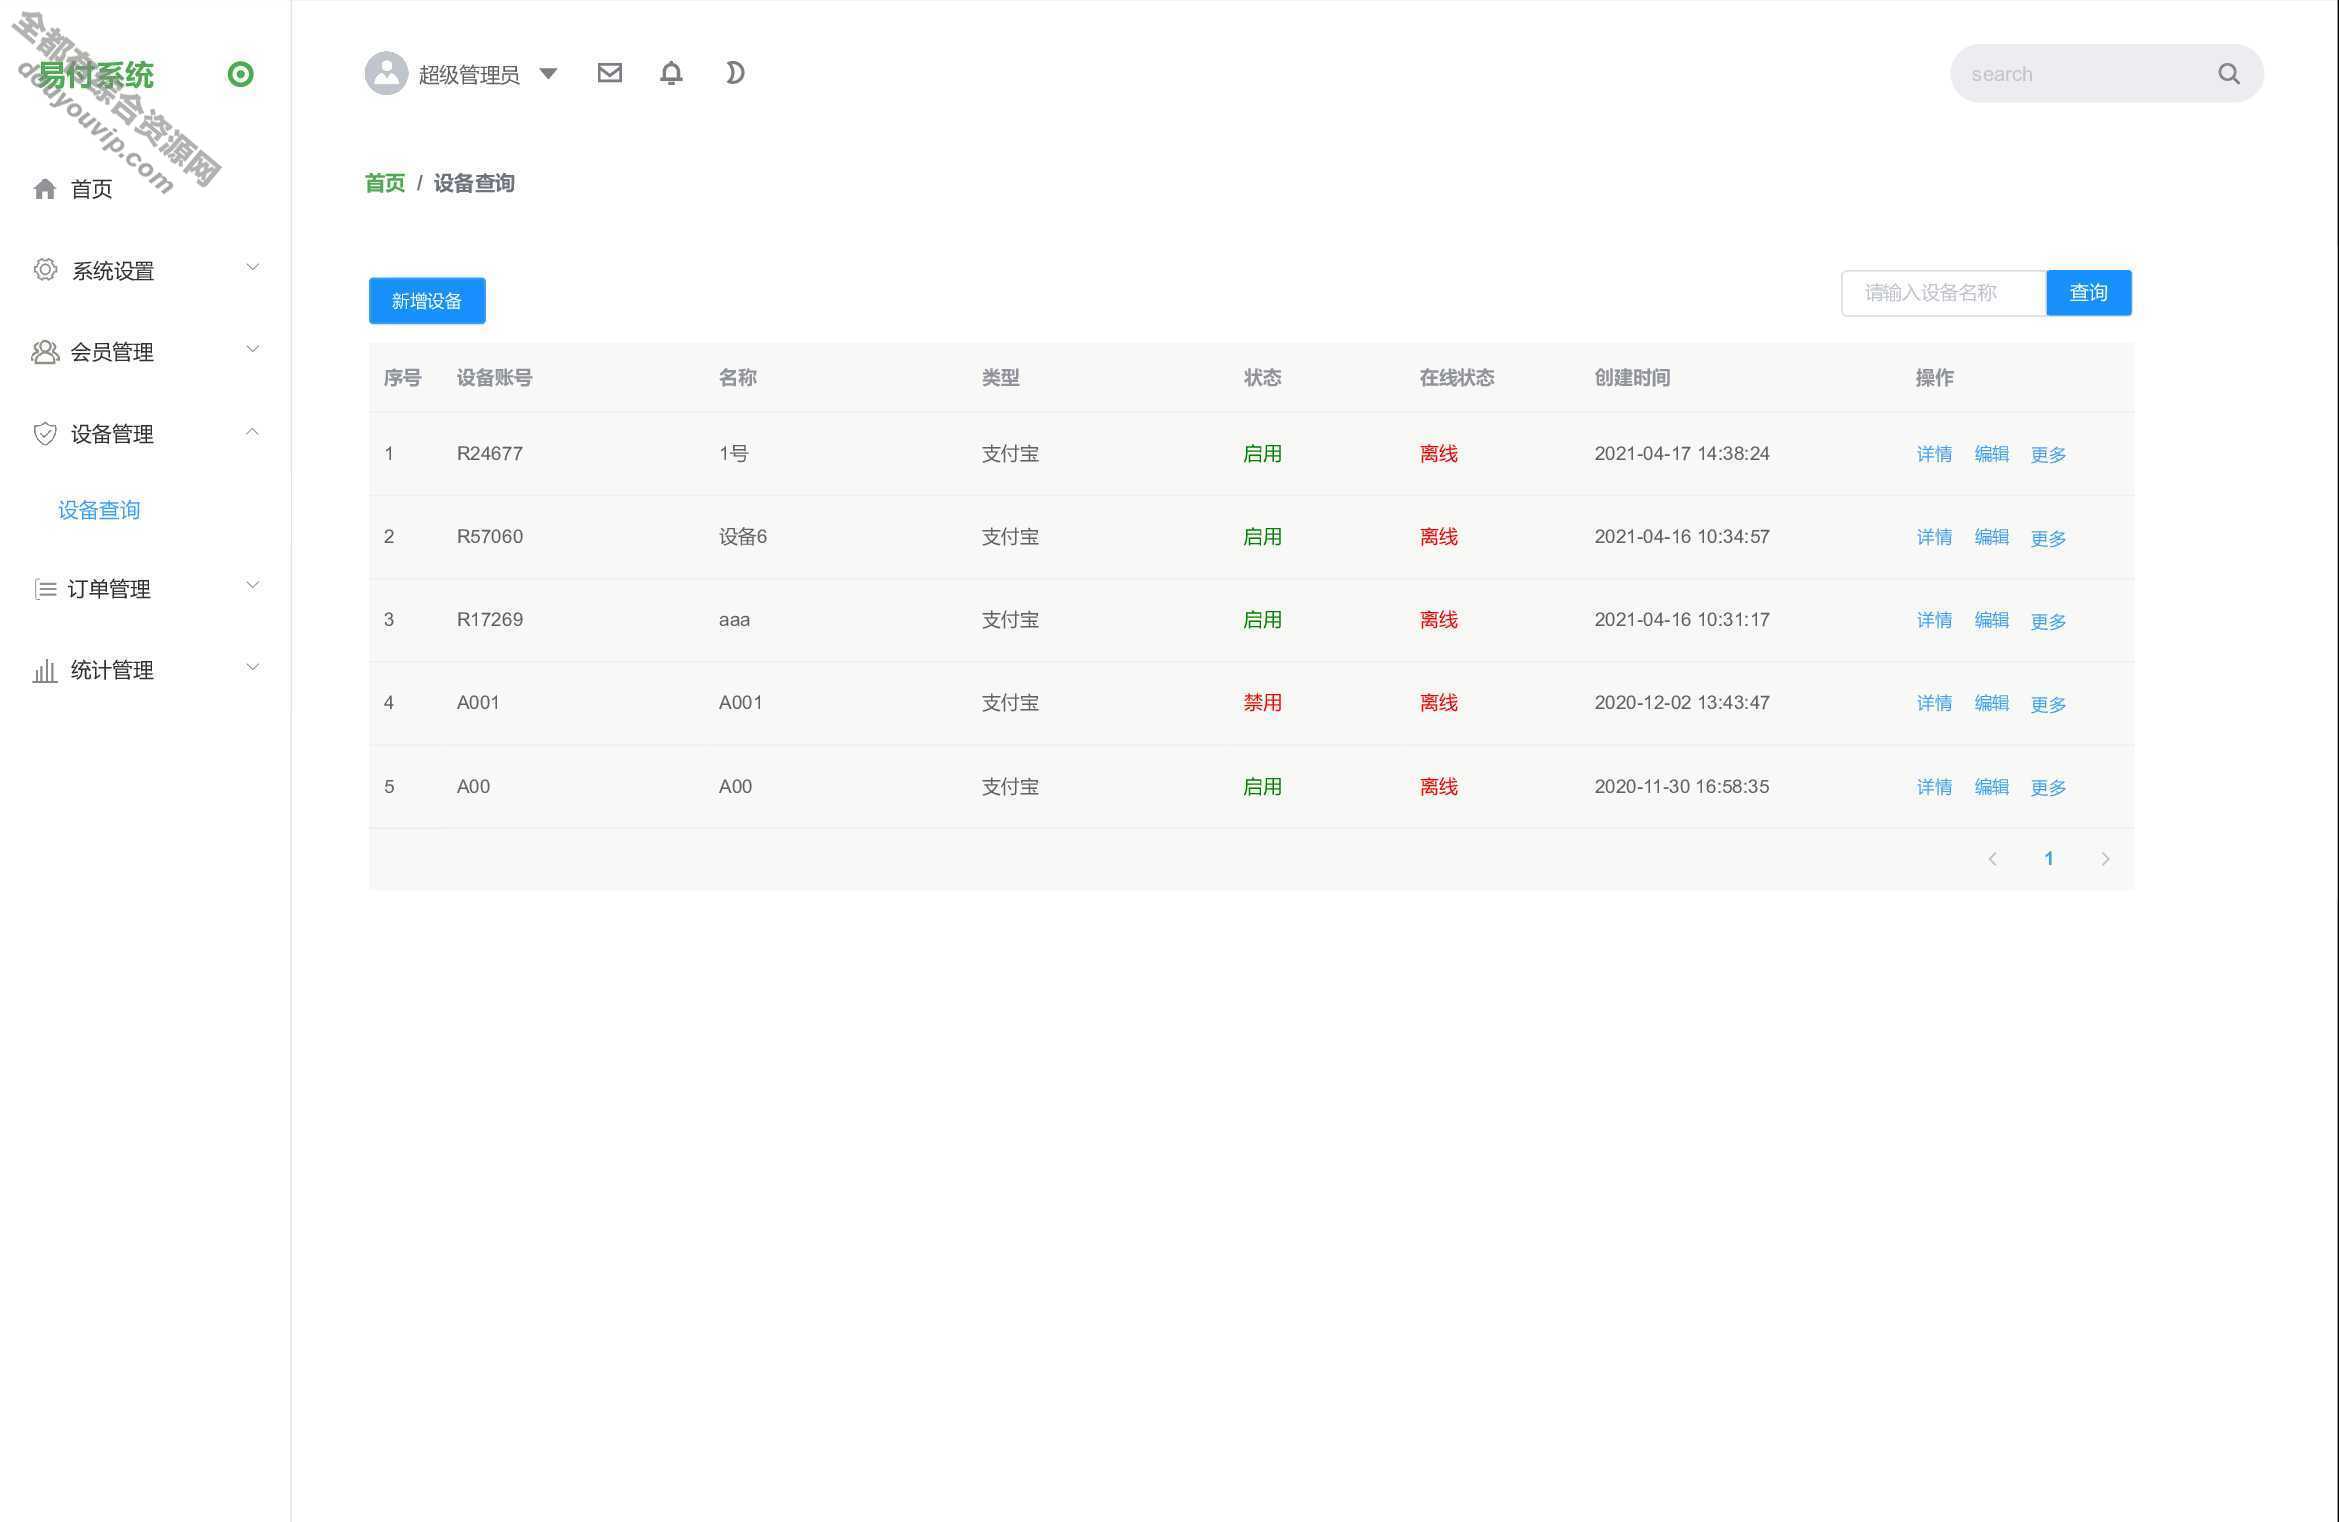
Task: Click the 禁用 status of device A001
Action: click(x=1262, y=703)
